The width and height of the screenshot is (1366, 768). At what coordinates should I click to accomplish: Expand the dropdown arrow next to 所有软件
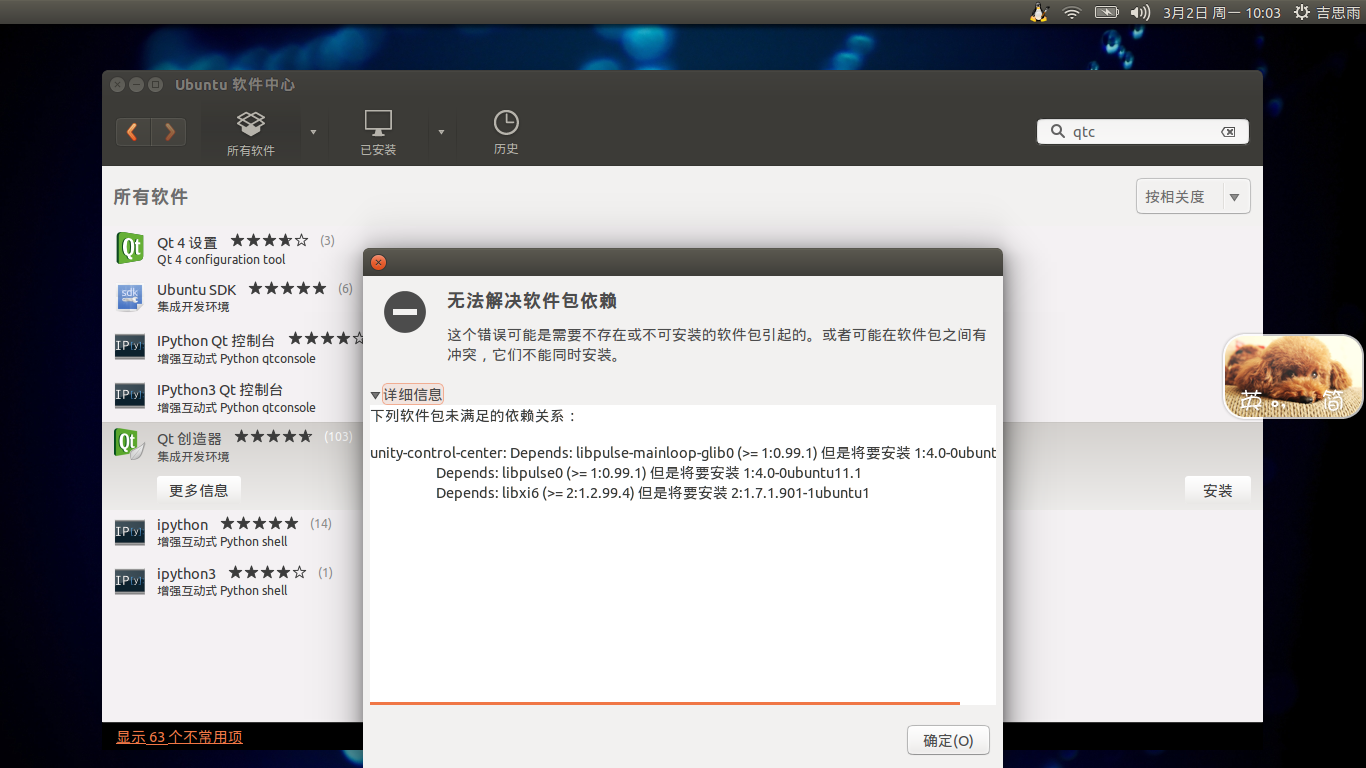(313, 132)
